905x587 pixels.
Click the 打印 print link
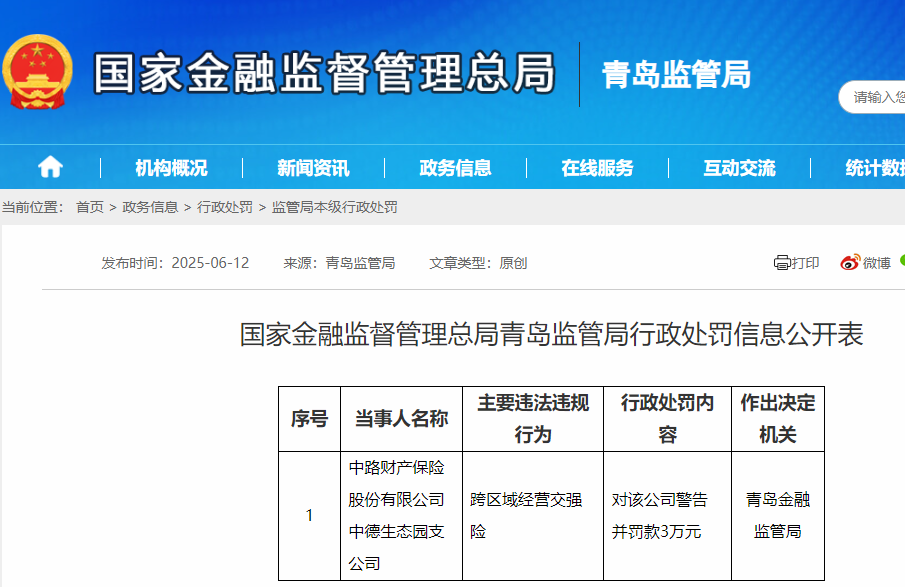[x=805, y=263]
